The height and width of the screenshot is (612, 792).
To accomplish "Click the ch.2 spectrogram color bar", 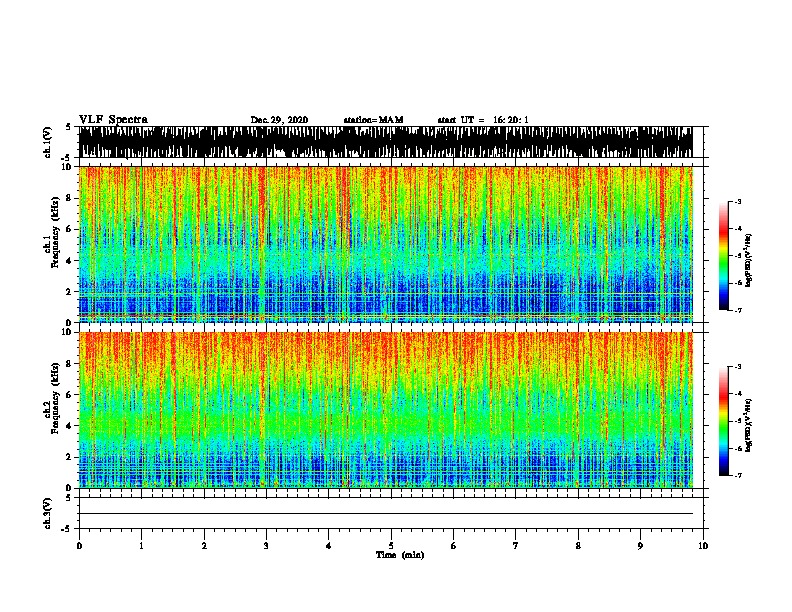I will click(724, 421).
